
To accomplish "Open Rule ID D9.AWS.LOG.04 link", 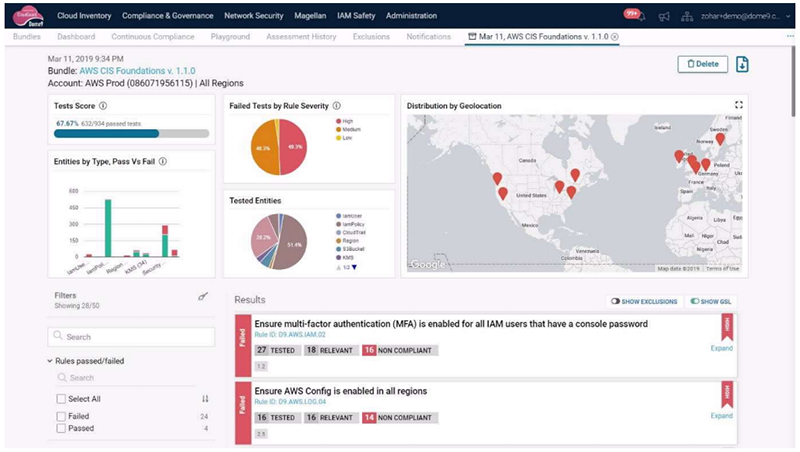I will pos(290,402).
